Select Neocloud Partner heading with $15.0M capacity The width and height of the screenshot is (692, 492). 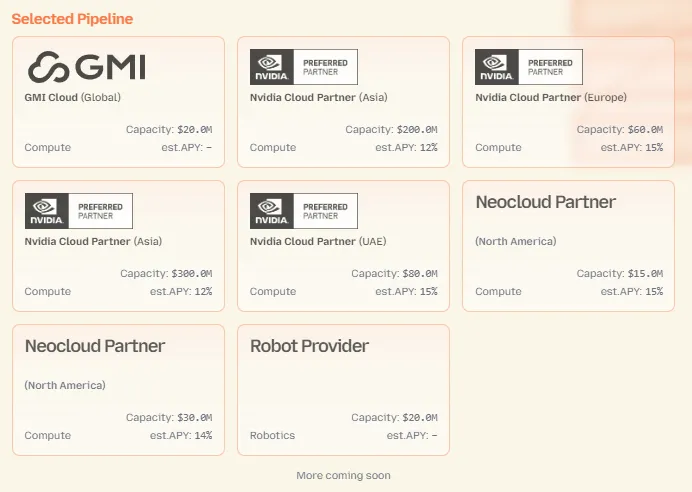pos(545,202)
